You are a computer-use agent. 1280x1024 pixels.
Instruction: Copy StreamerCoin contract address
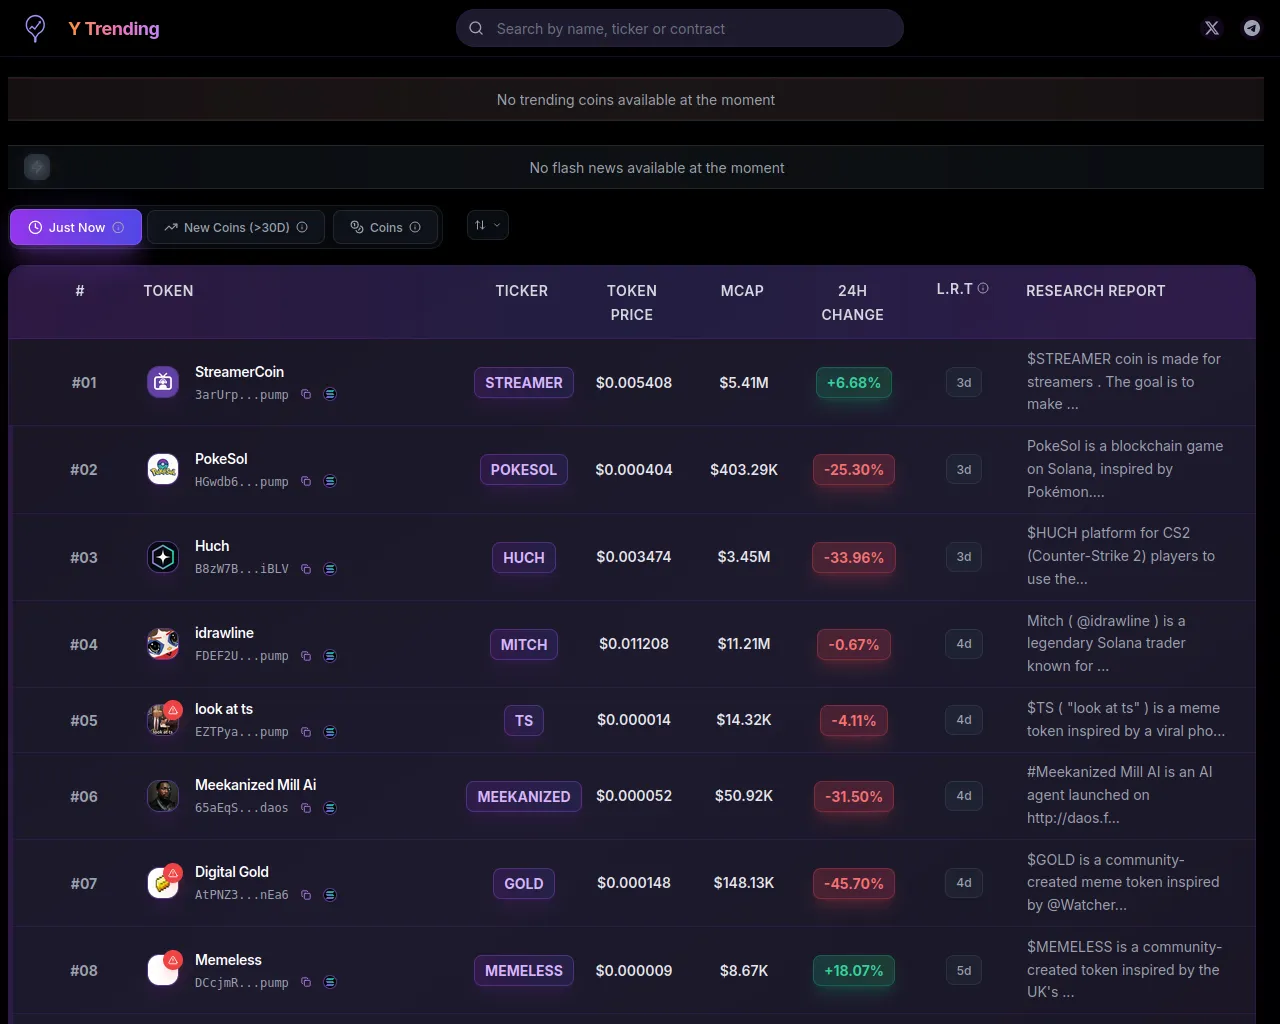click(306, 395)
